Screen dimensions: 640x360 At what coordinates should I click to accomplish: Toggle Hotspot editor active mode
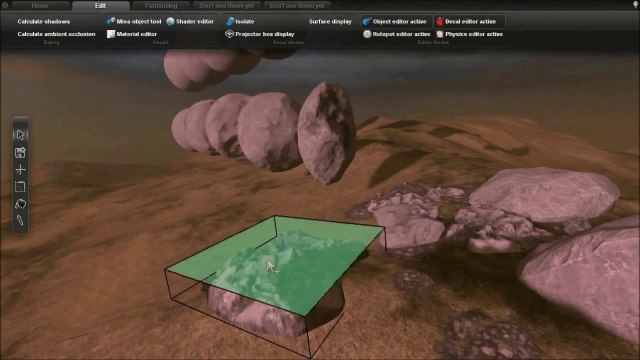tap(396, 34)
